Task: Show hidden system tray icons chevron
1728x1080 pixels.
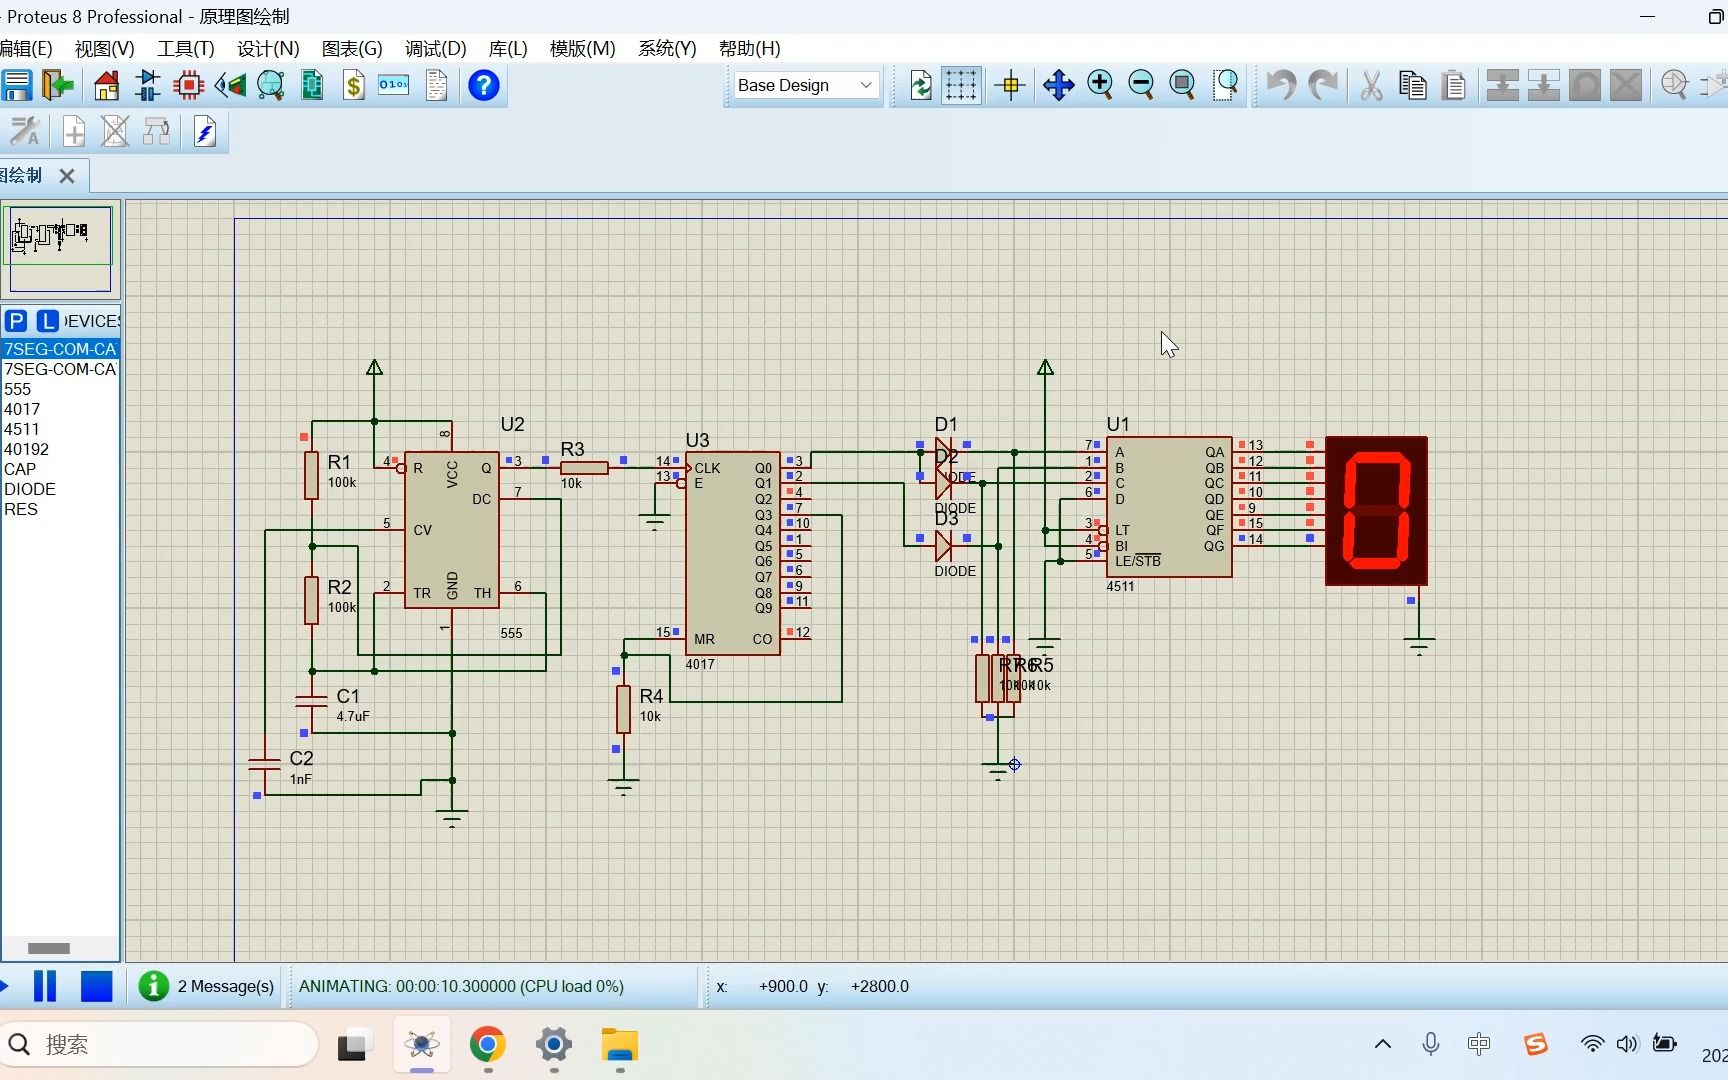Action: 1383,1044
